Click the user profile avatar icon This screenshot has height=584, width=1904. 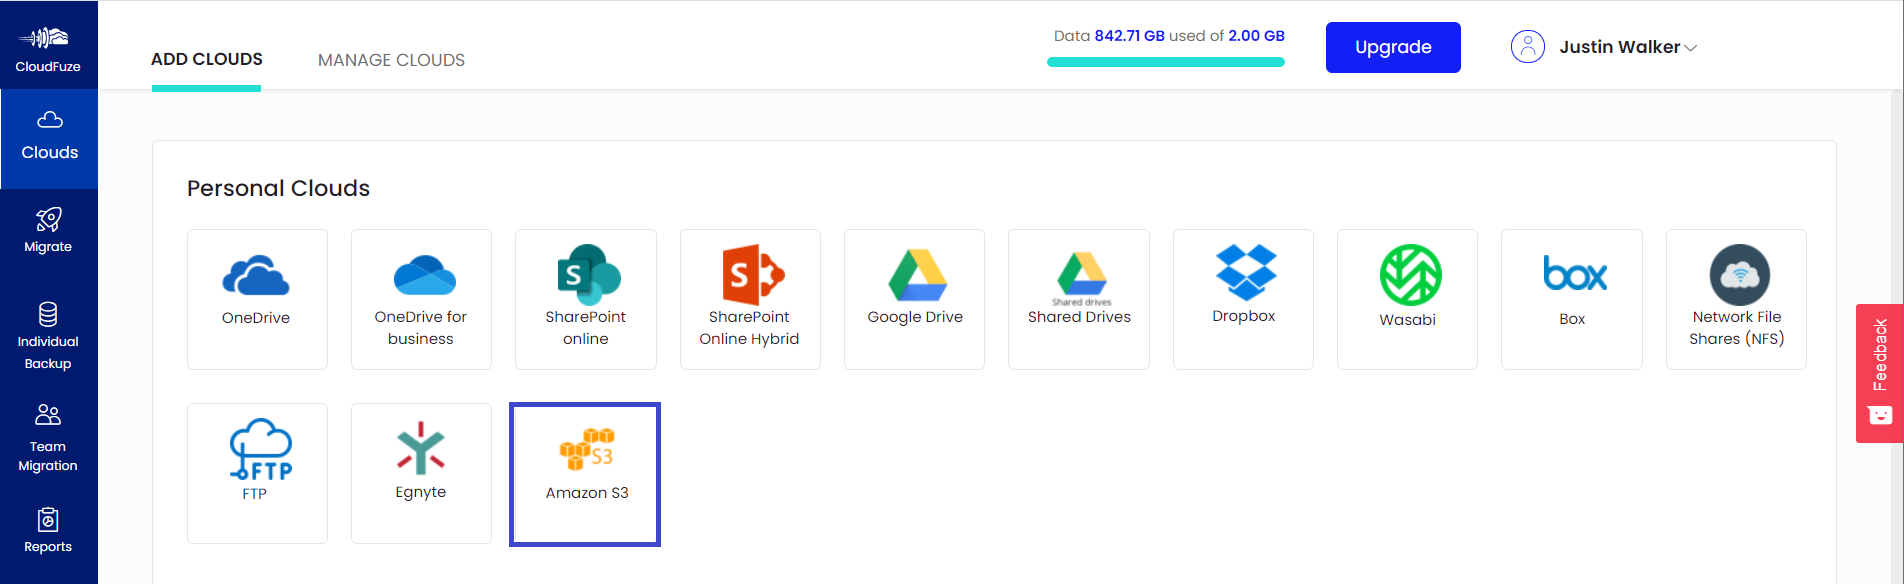click(x=1527, y=47)
